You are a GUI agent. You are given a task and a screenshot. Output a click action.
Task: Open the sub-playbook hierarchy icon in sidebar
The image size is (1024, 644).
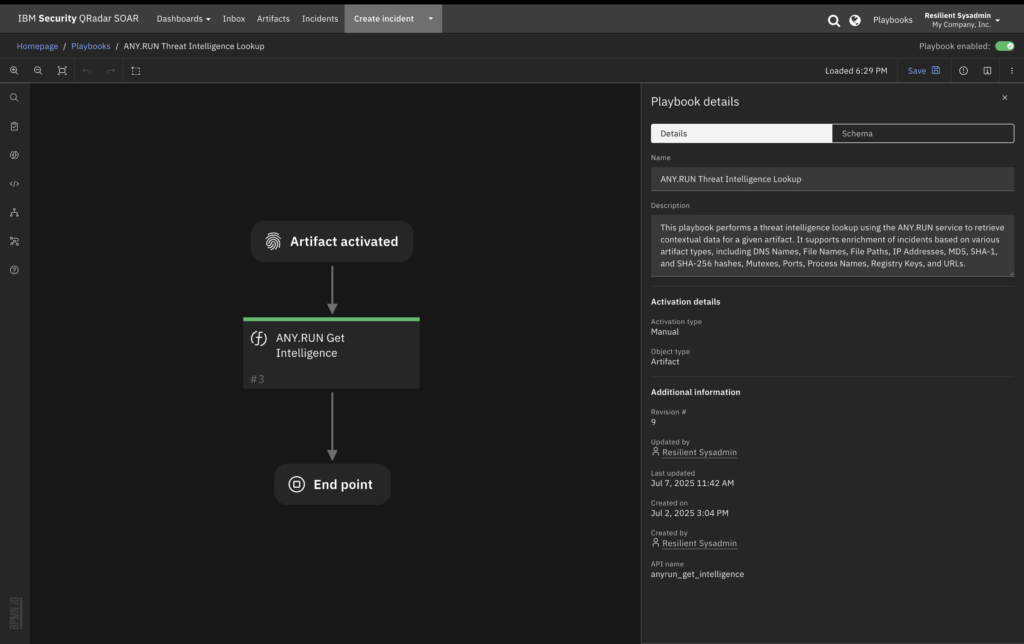(x=14, y=213)
